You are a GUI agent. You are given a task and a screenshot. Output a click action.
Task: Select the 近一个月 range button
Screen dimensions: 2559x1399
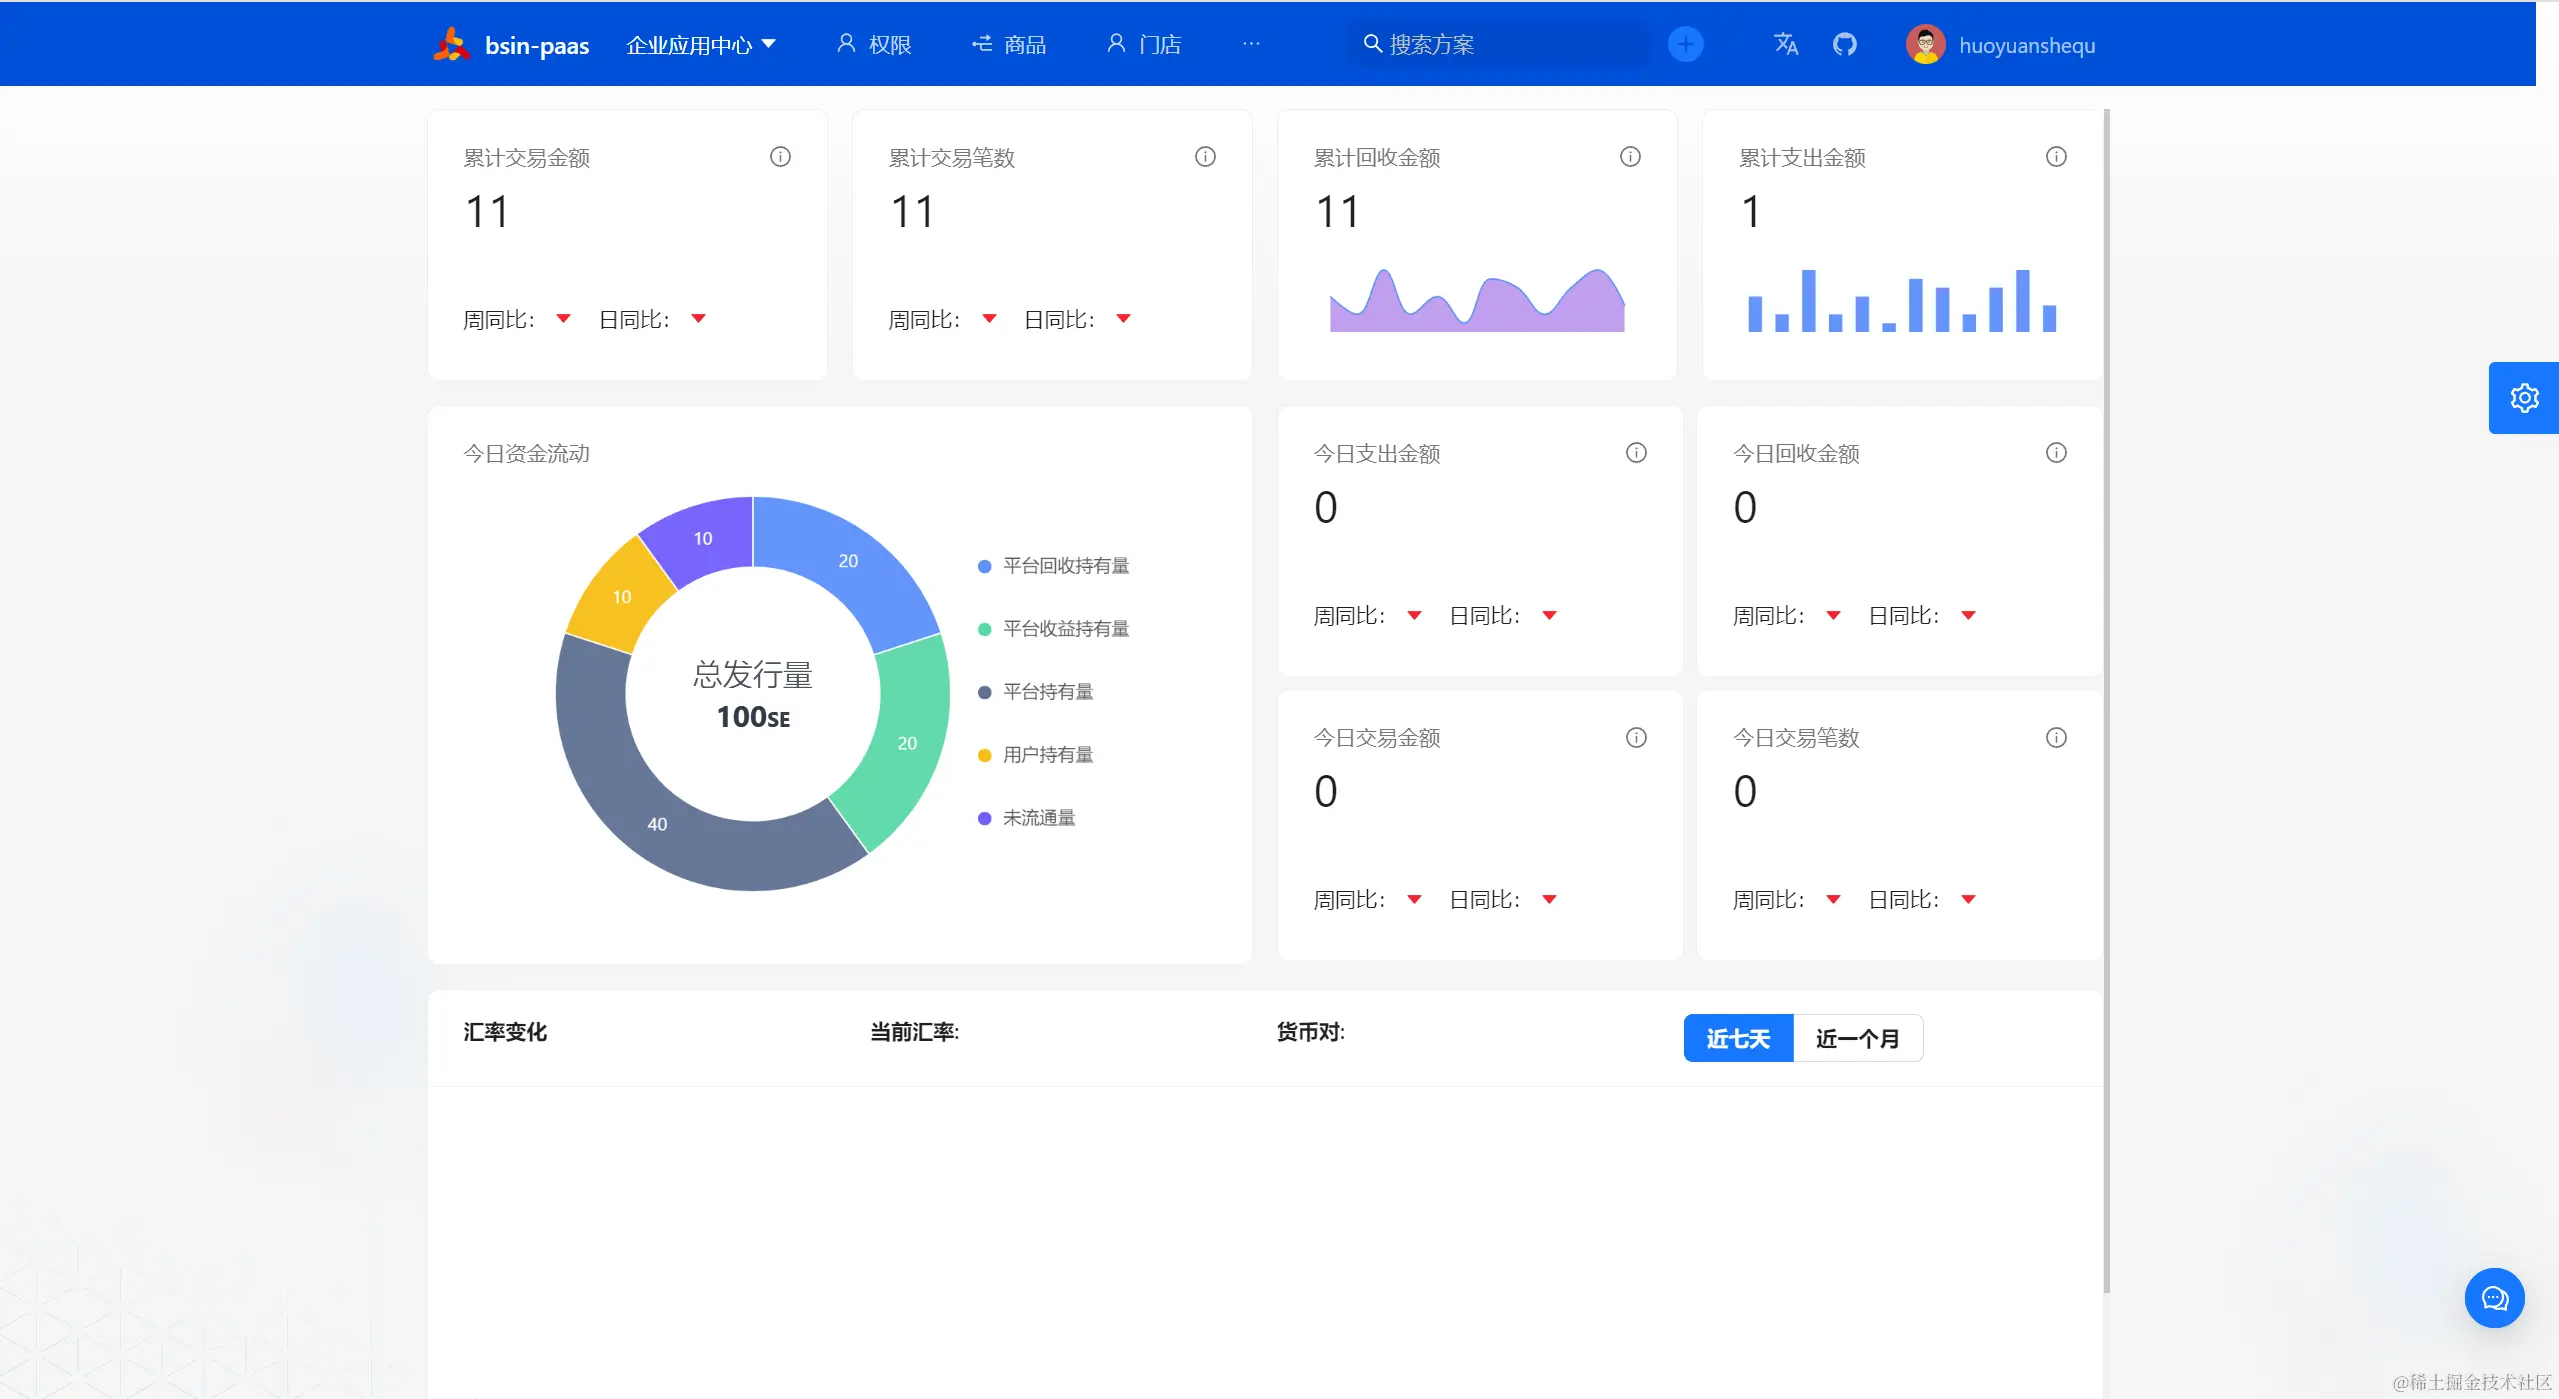click(1857, 1039)
